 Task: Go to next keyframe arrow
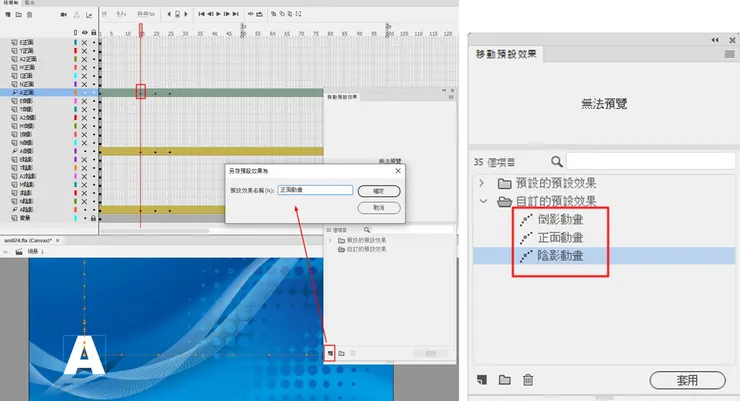186,14
